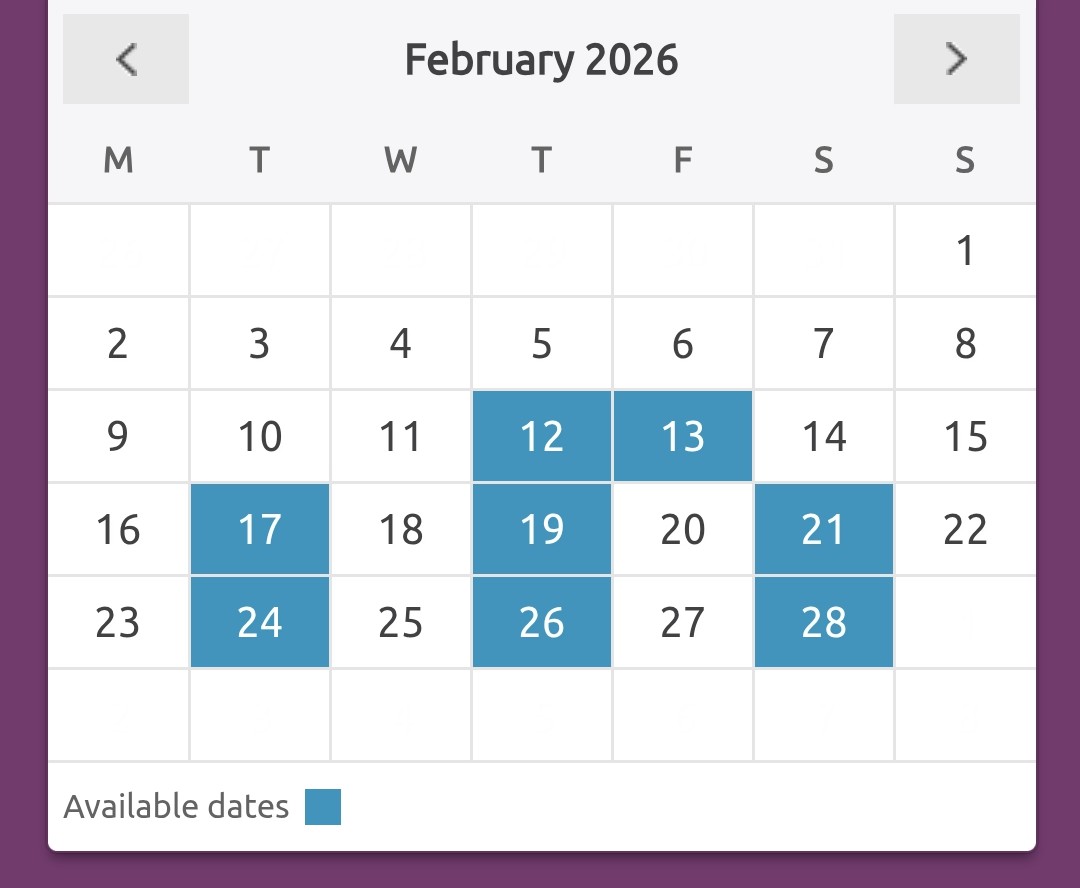Screen dimensions: 1080x888
Task: Choose available date February 24
Action: [260, 622]
